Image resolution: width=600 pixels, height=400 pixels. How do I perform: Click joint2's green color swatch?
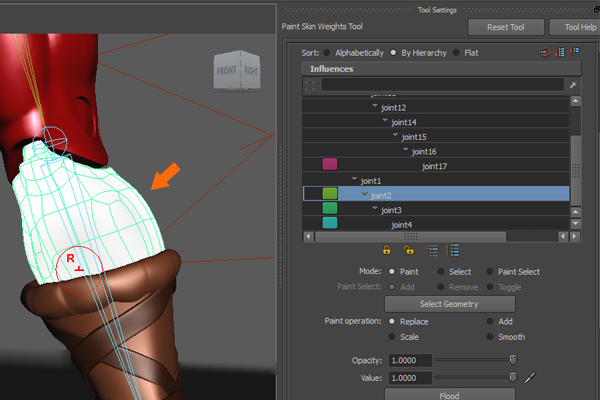click(329, 195)
